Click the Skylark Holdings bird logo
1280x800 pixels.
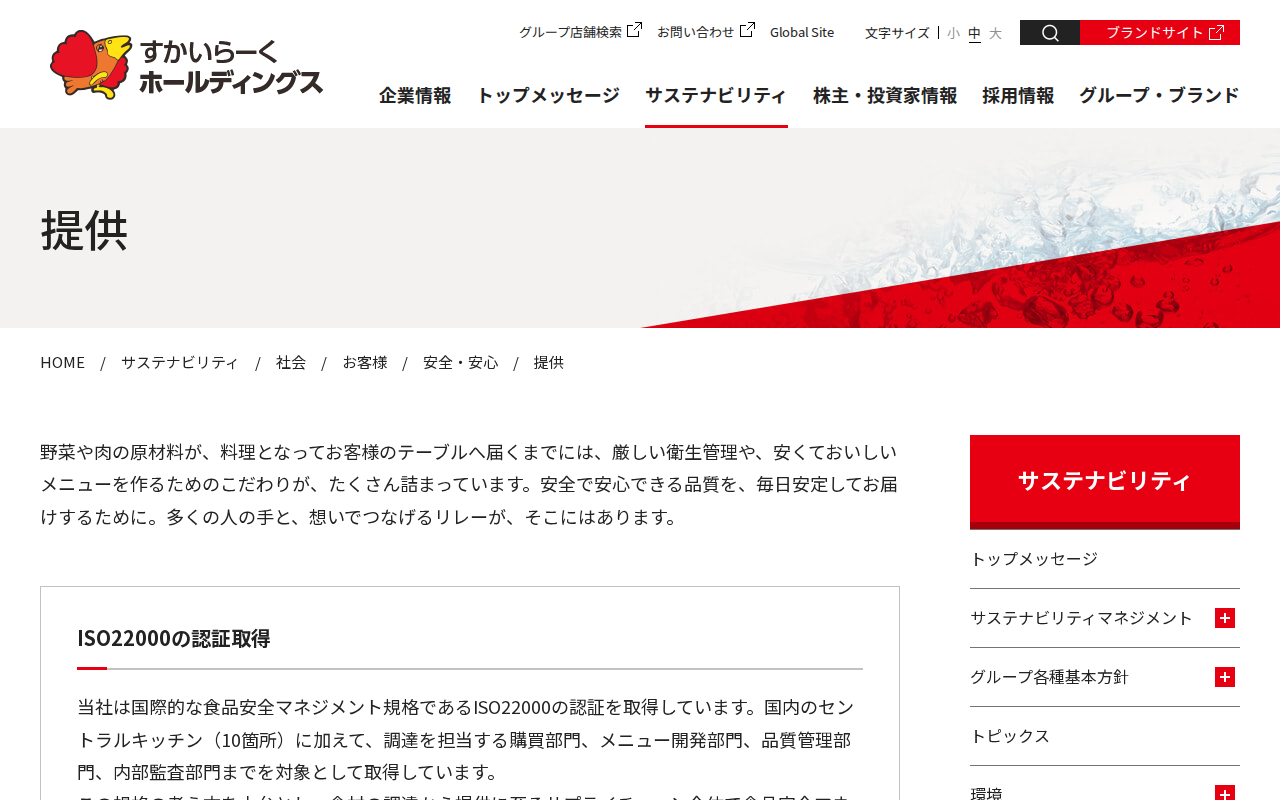tap(91, 65)
